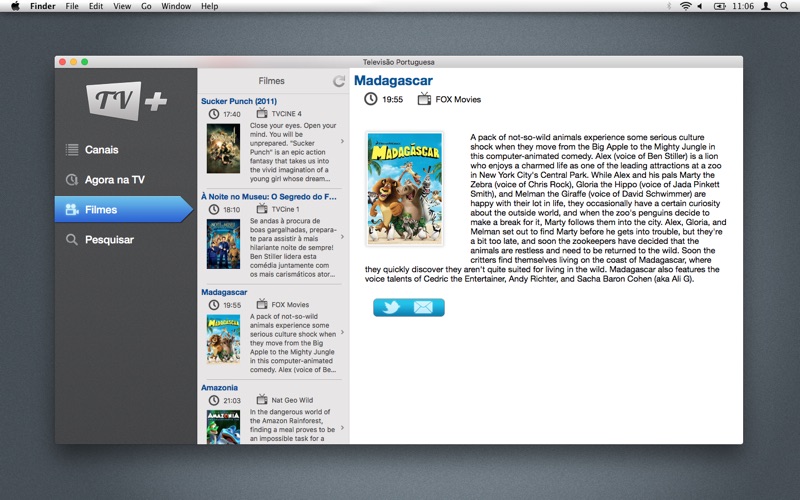Click the Wi-Fi status icon
Screen dimensions: 800x500
coord(686,6)
